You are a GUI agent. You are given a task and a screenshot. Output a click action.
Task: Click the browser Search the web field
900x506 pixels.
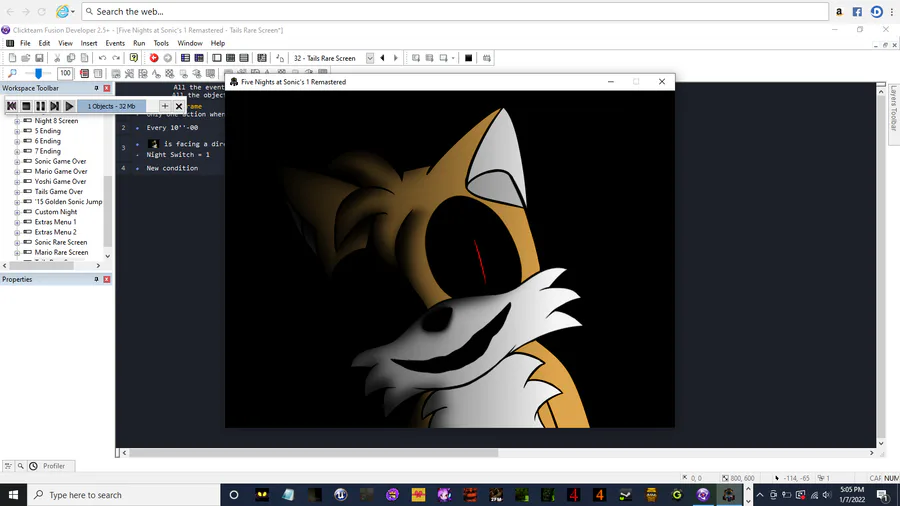click(x=455, y=11)
